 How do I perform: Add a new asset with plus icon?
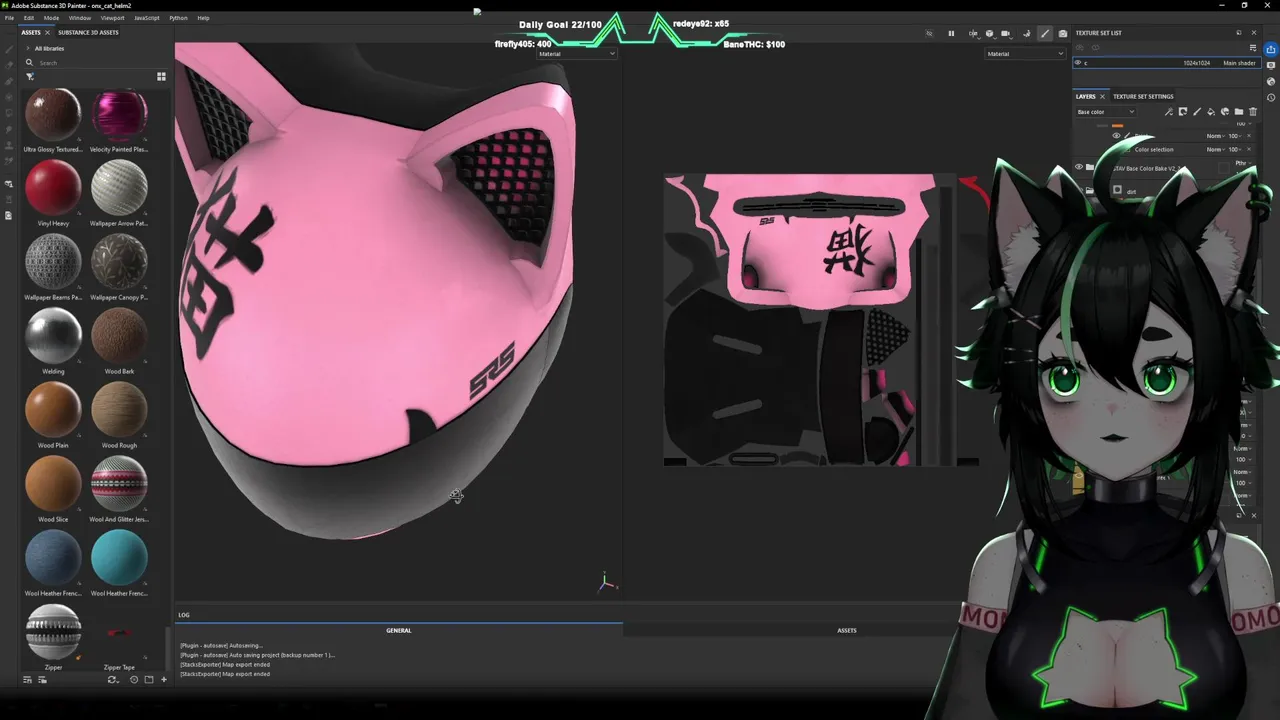tap(164, 680)
